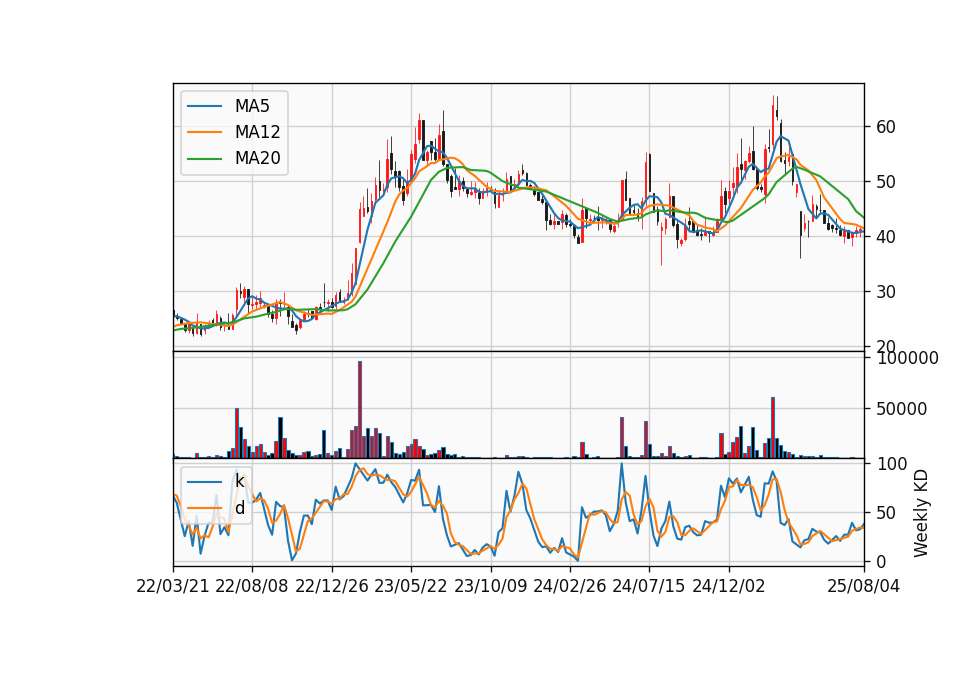Image resolution: width=960 pixels, height=690 pixels.
Task: Click the blue MA5 legend line sample
Action: coord(204,107)
